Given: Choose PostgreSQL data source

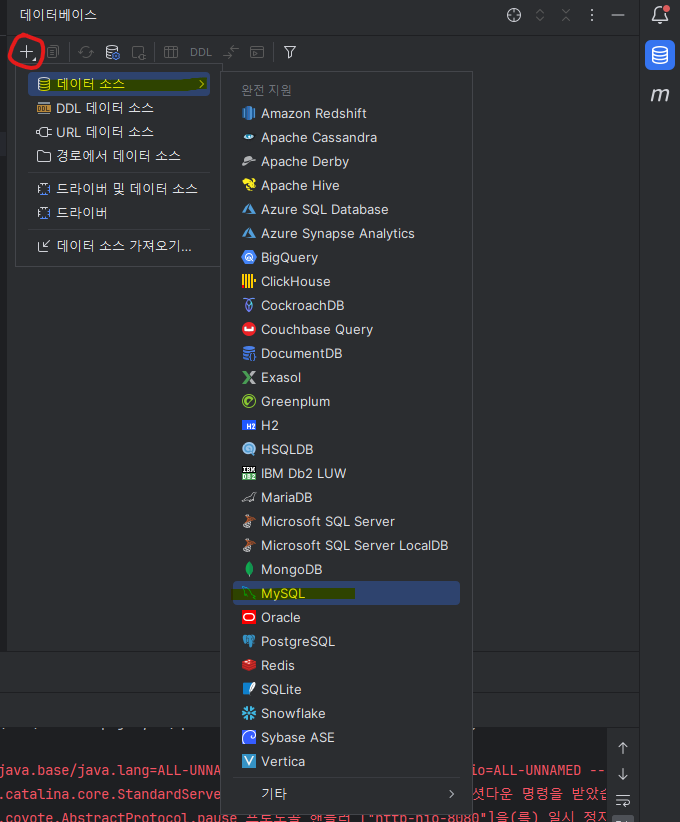Looking at the screenshot, I should click(347, 642).
